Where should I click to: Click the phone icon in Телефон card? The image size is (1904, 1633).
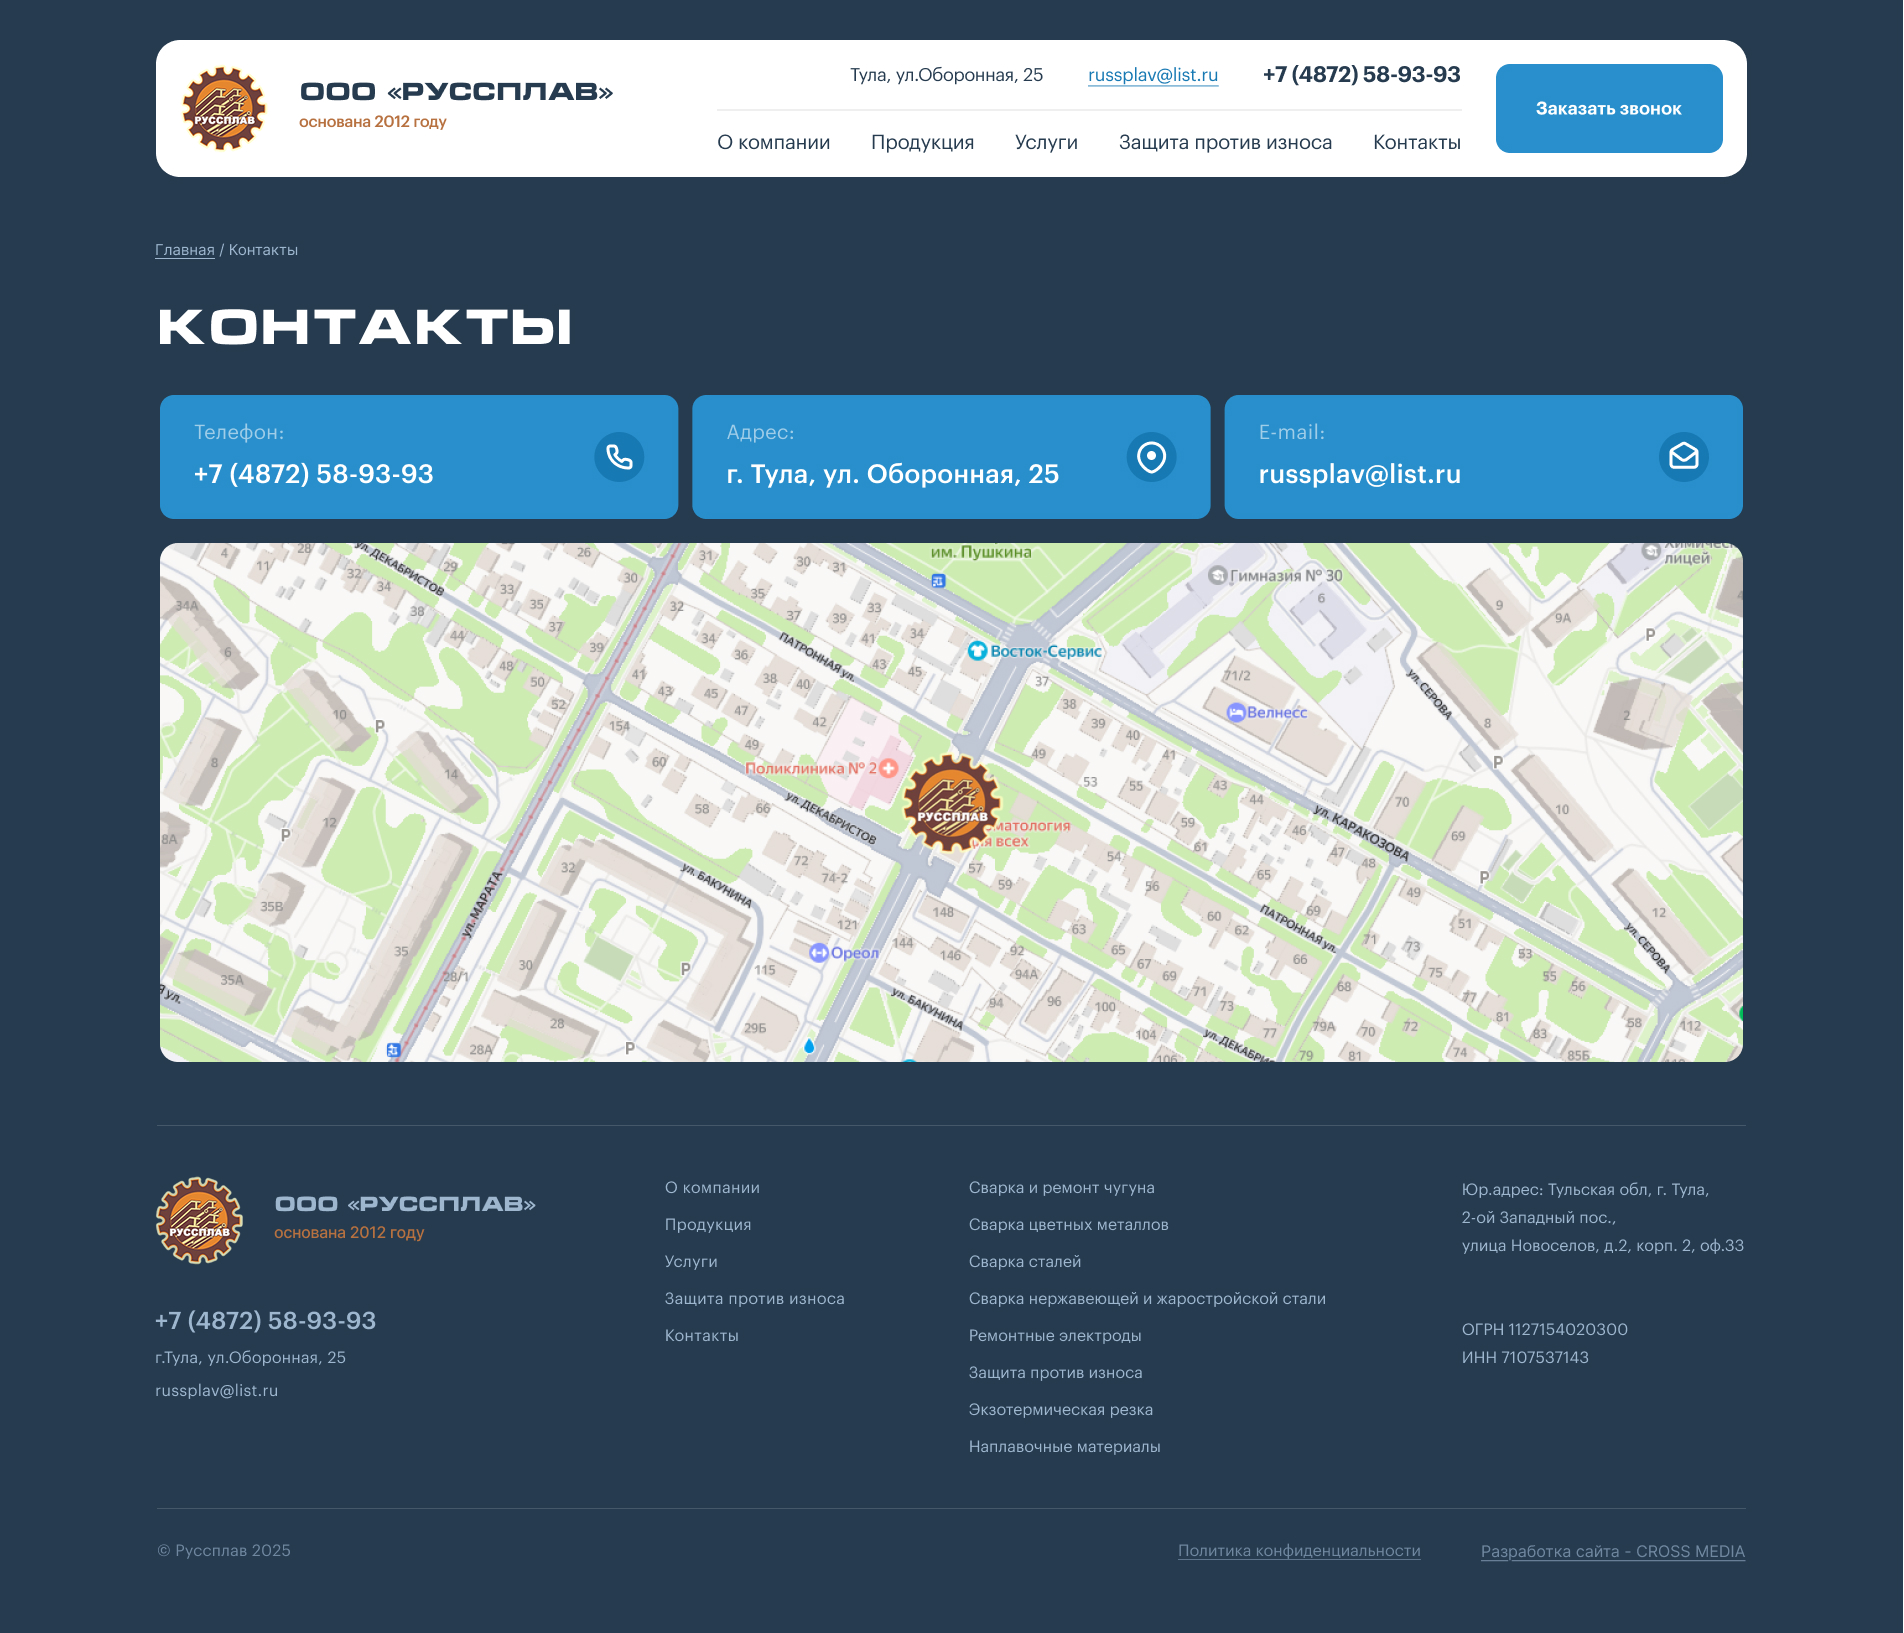619,457
